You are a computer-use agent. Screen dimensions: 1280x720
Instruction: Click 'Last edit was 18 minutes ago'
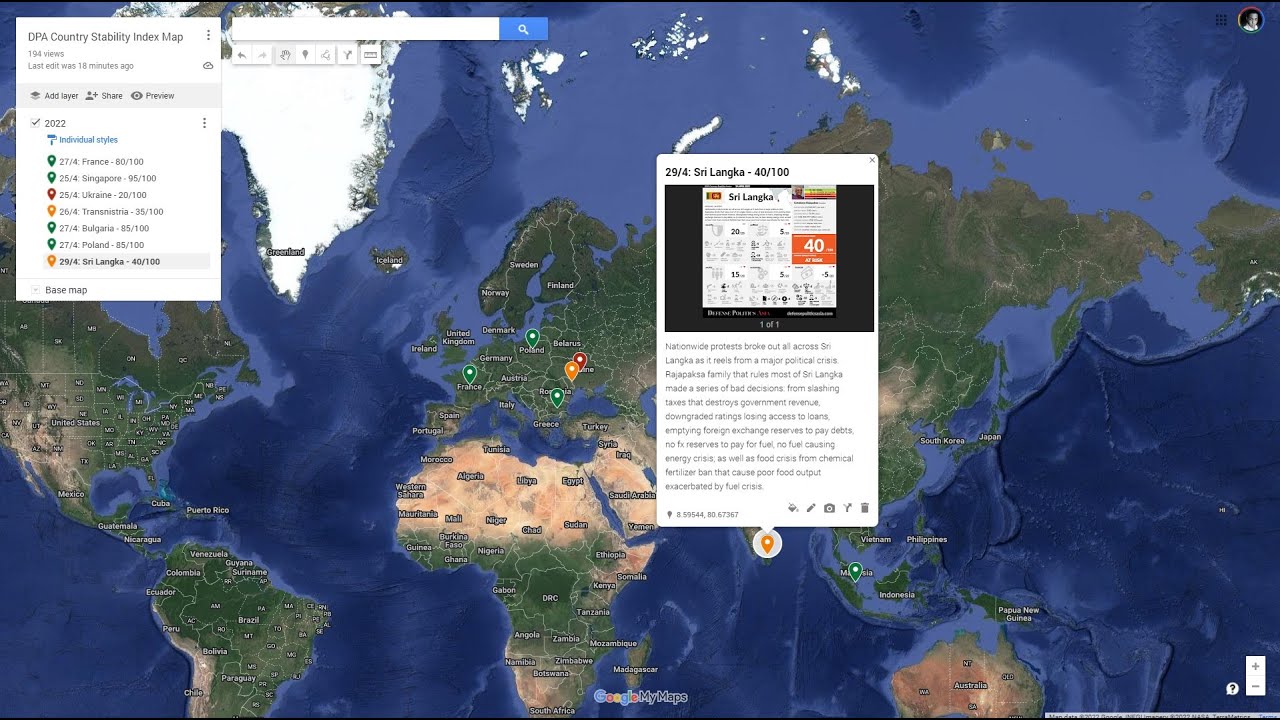pos(81,66)
